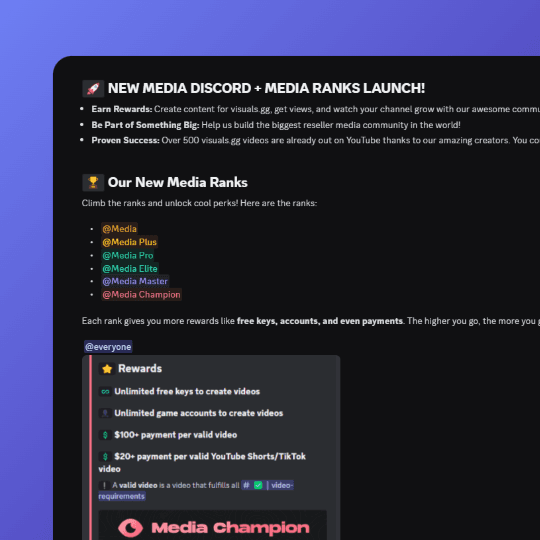
Task: Click the Be Part of Something Big: text
Action: tap(145, 125)
